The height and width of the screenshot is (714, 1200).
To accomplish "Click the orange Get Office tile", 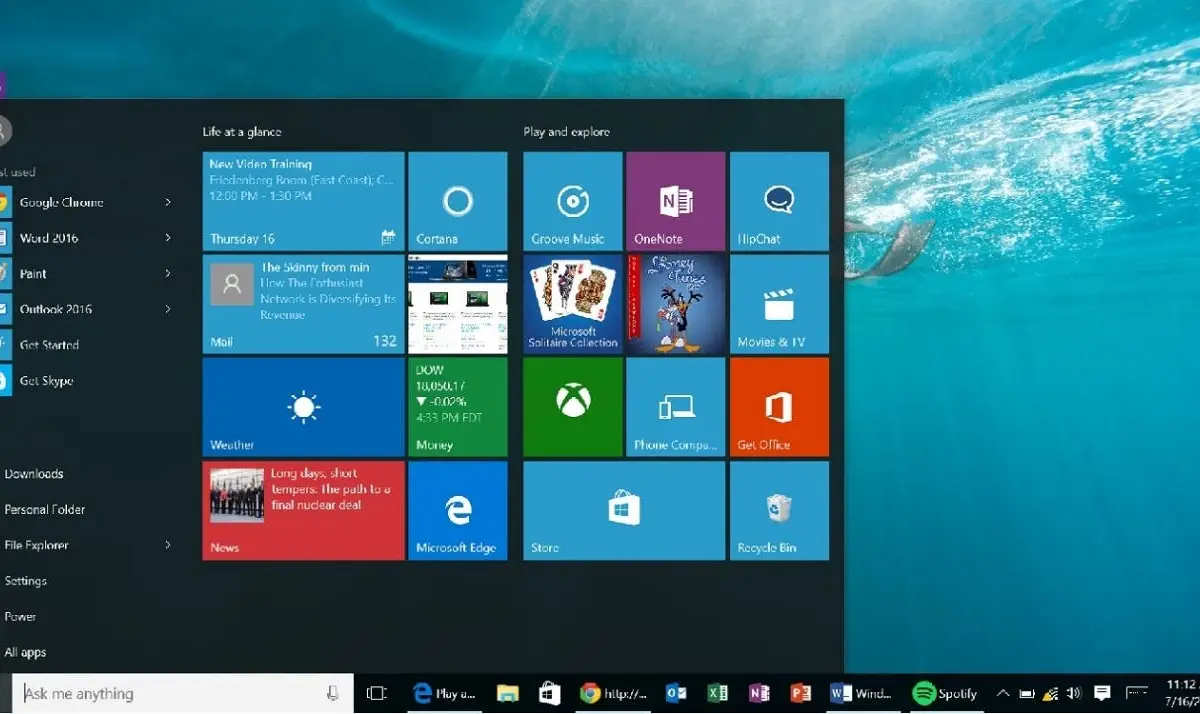I will (x=779, y=407).
